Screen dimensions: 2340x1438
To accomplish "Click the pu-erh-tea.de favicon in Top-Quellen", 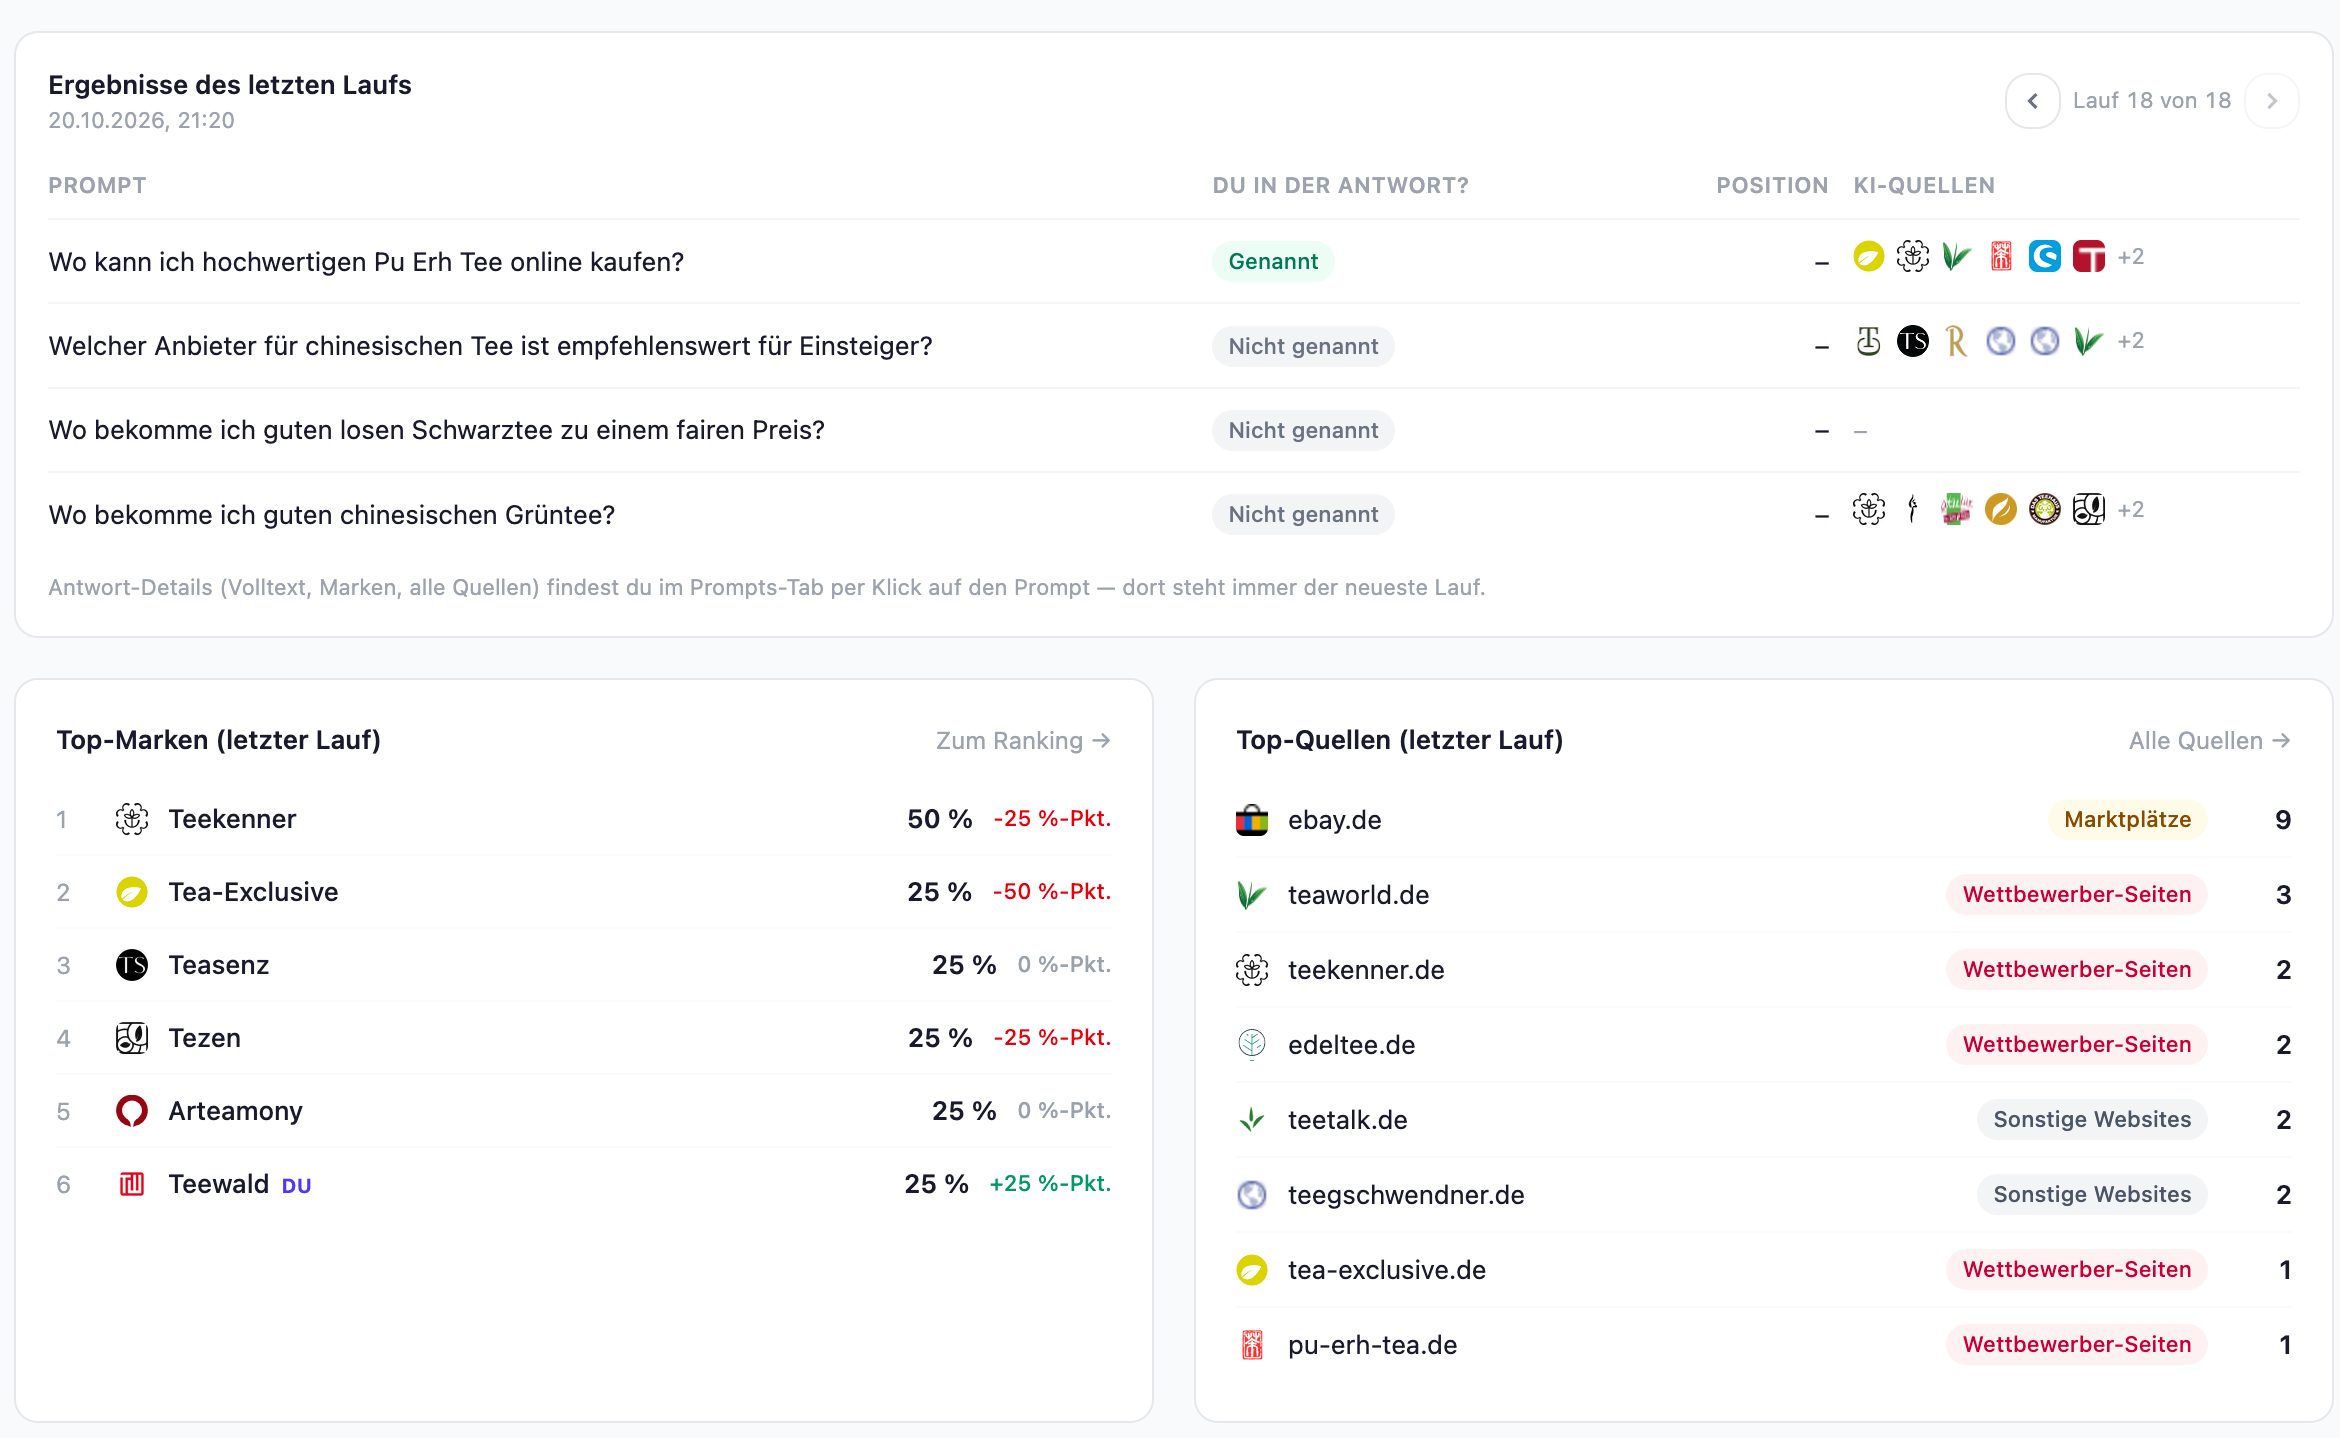I will [x=1252, y=1345].
